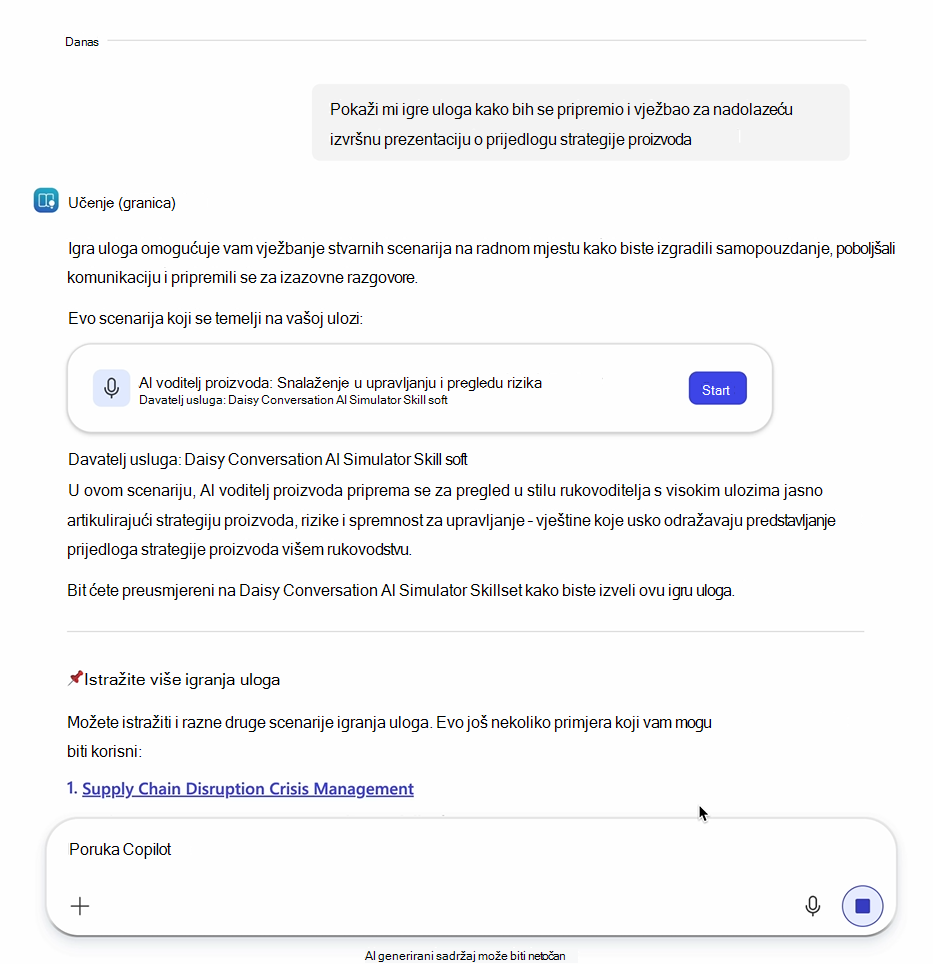933x964 pixels.
Task: Stop generating with the square button
Action: click(x=862, y=906)
